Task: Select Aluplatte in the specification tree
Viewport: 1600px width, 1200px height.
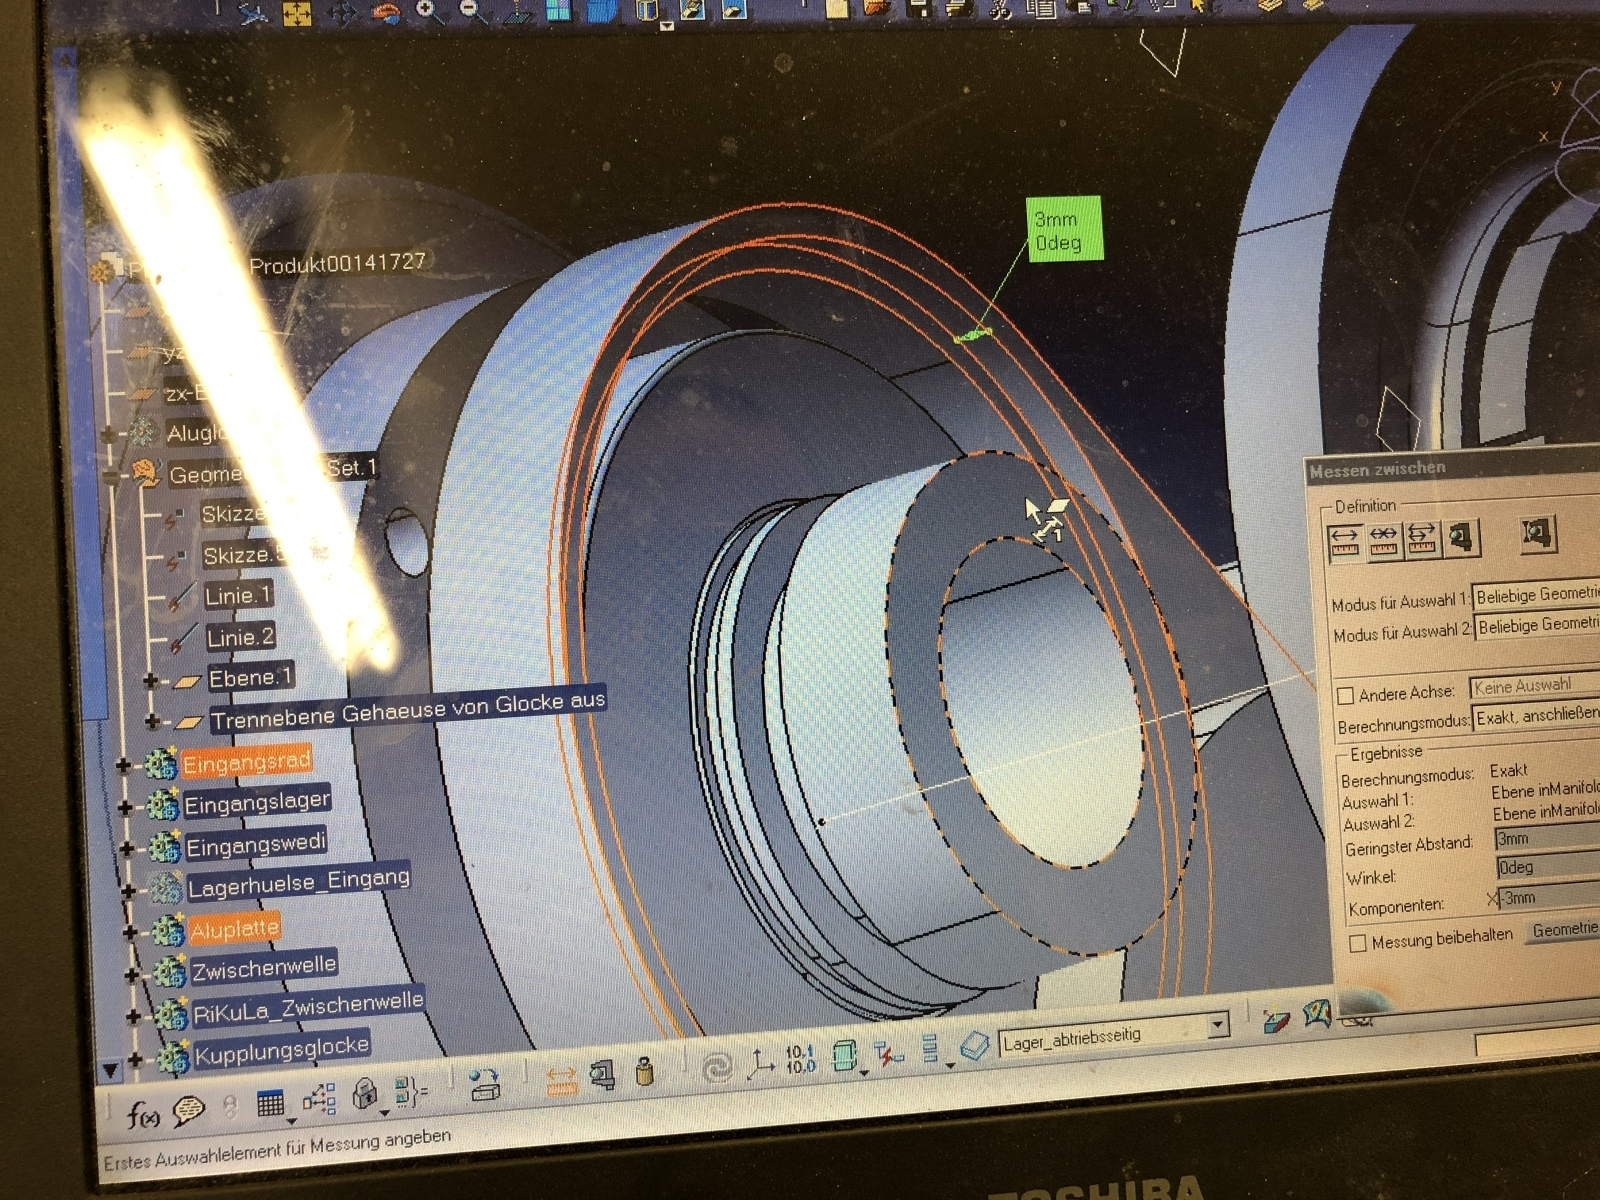Action: (234, 929)
